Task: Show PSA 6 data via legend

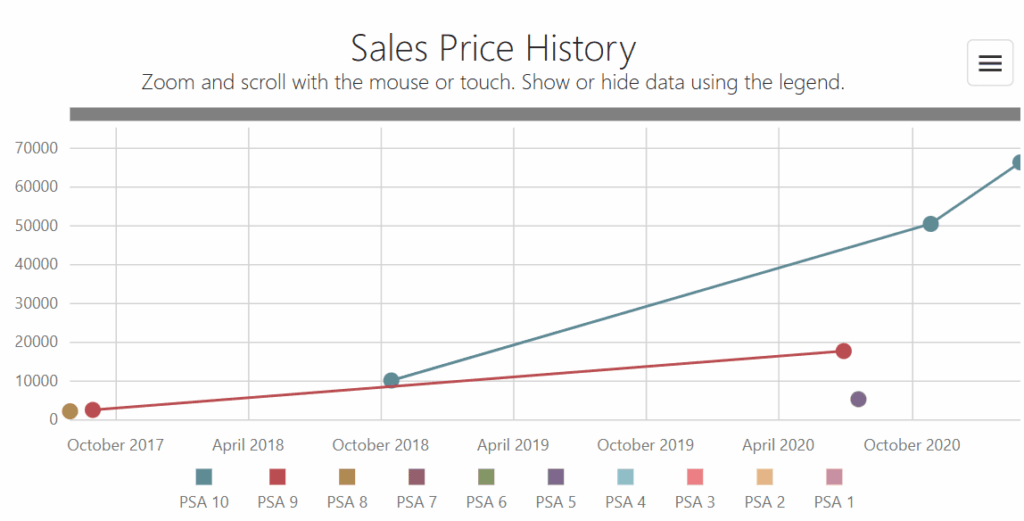Action: pos(486,477)
